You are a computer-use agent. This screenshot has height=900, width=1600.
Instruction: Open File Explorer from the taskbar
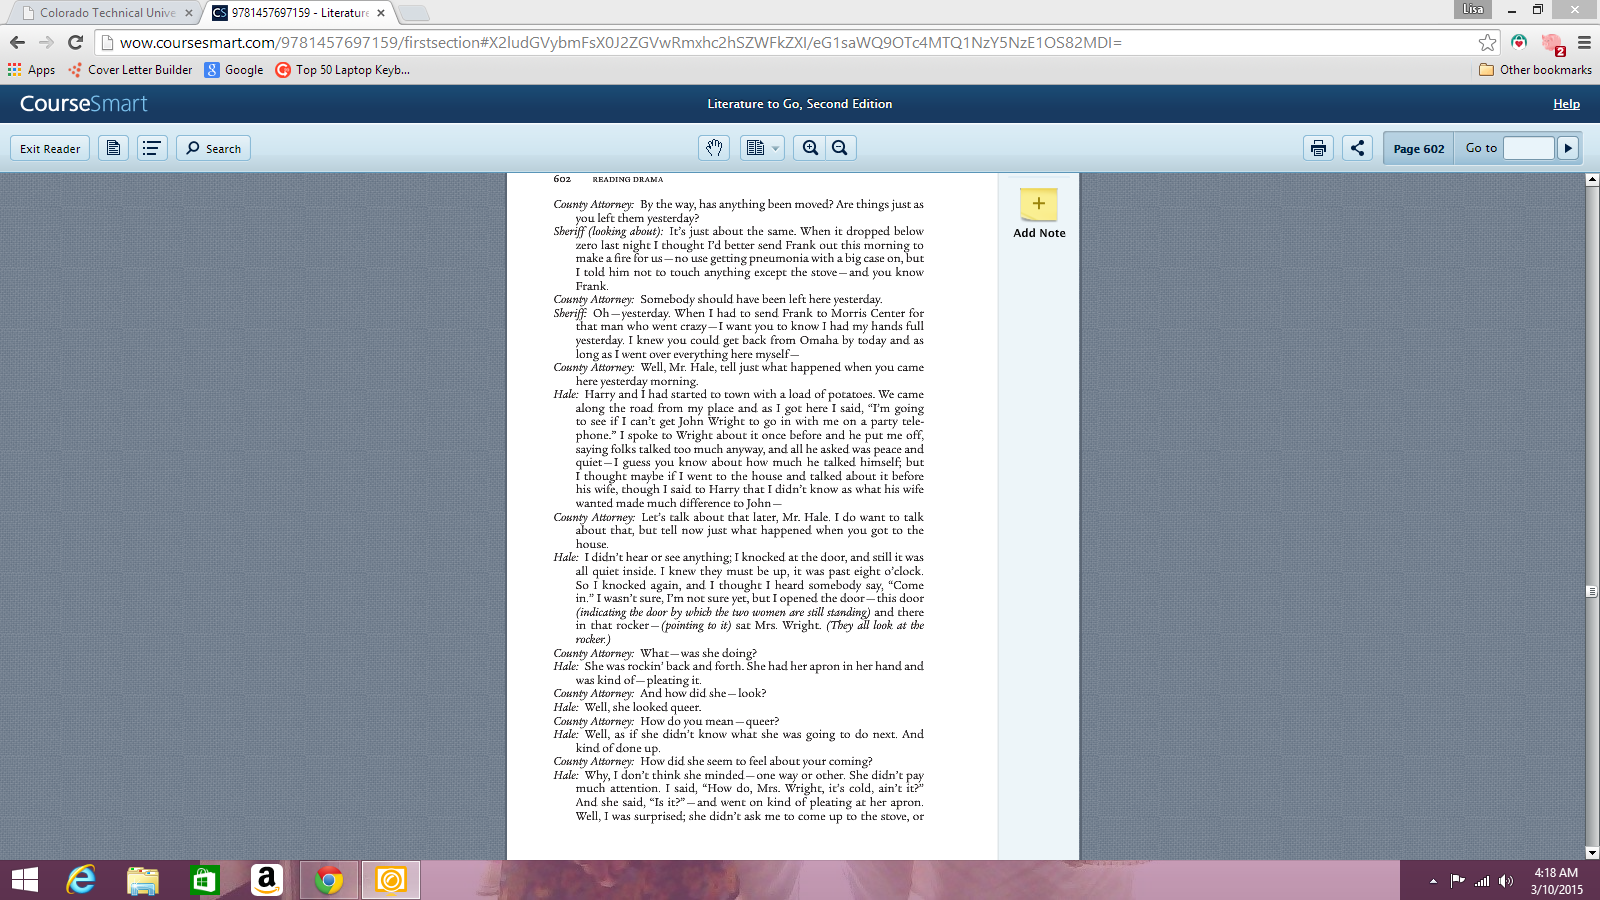pos(143,880)
